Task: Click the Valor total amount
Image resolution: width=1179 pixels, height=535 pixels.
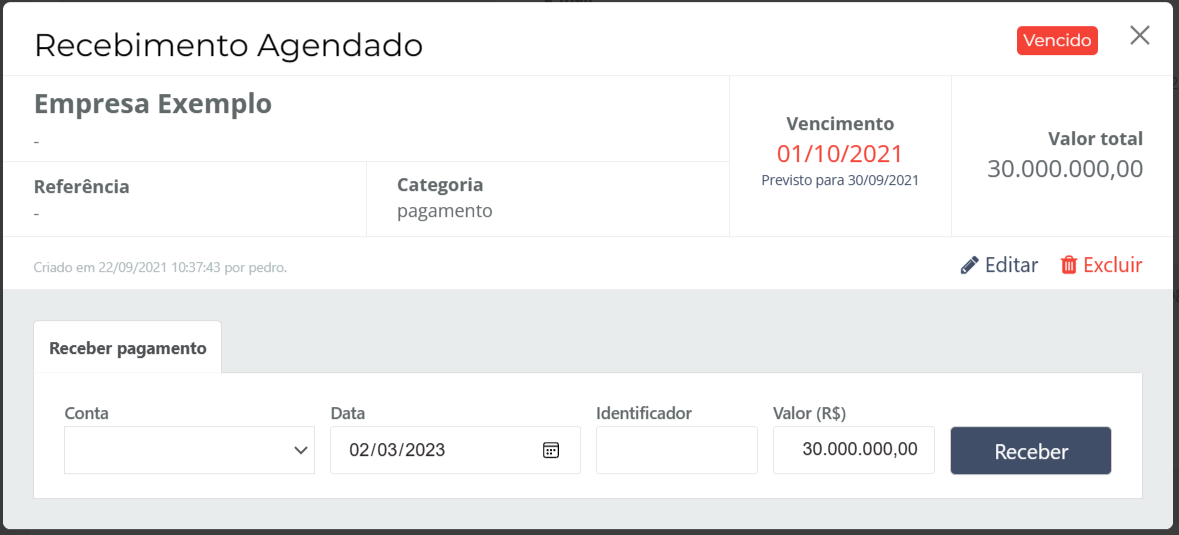Action: click(1064, 169)
